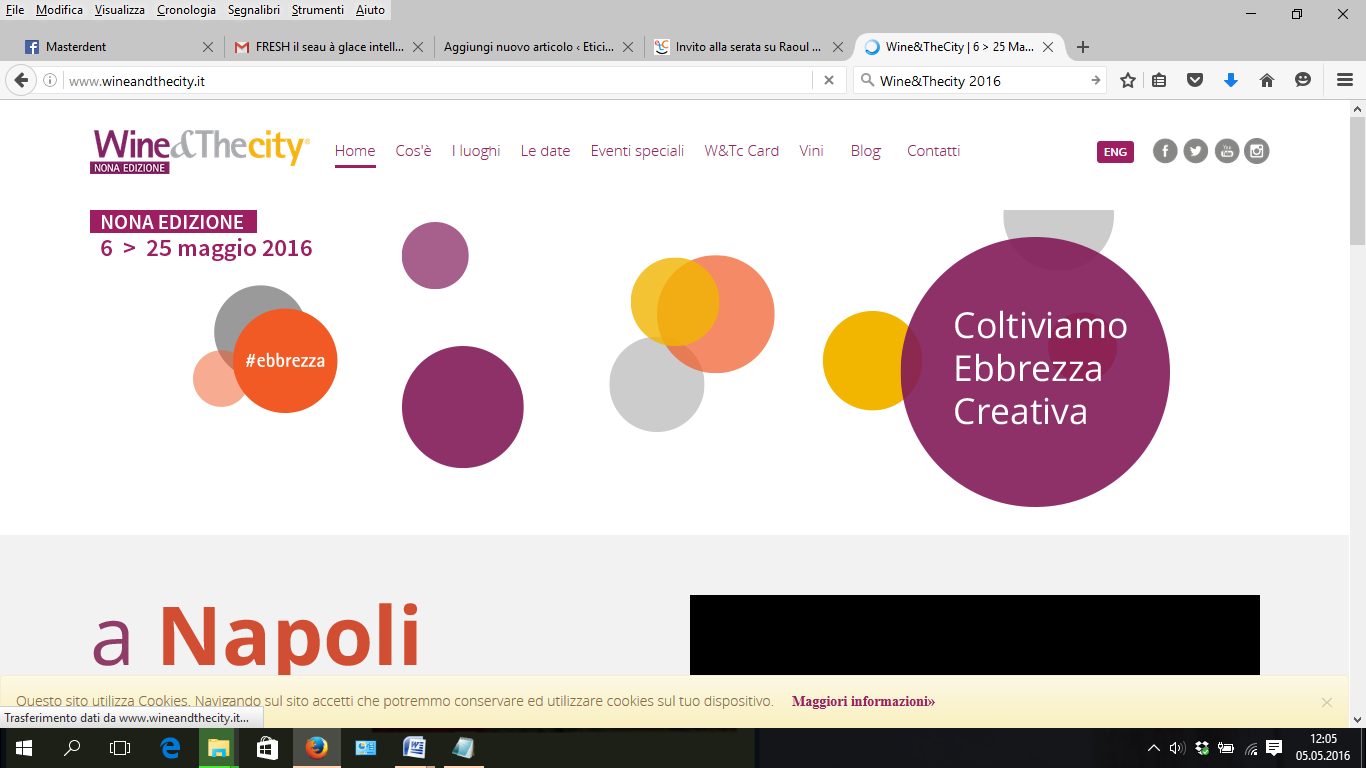Open the Cronologia menu

186,10
